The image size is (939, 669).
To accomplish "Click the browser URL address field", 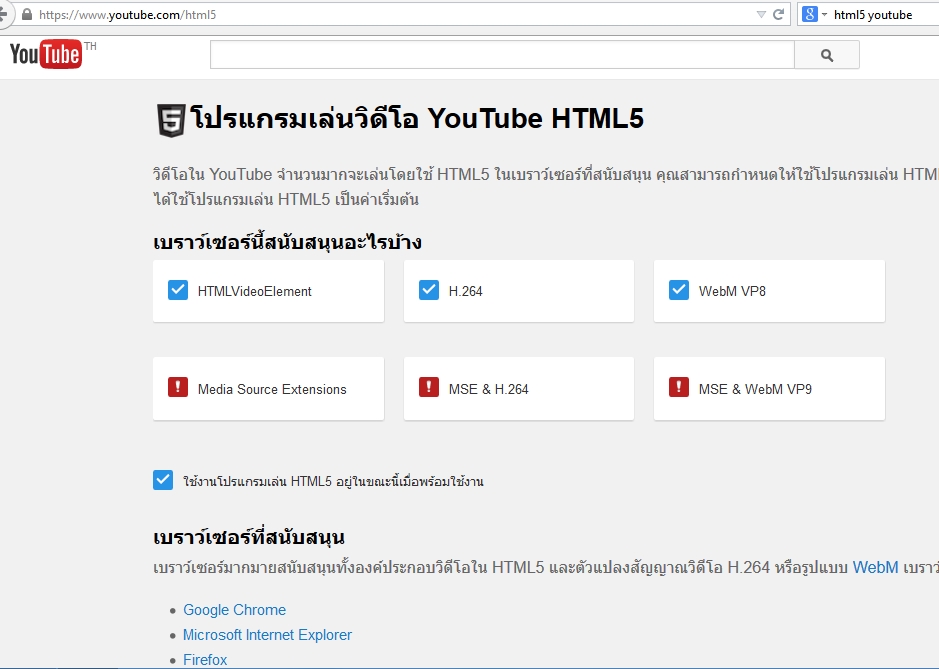I will [x=395, y=14].
